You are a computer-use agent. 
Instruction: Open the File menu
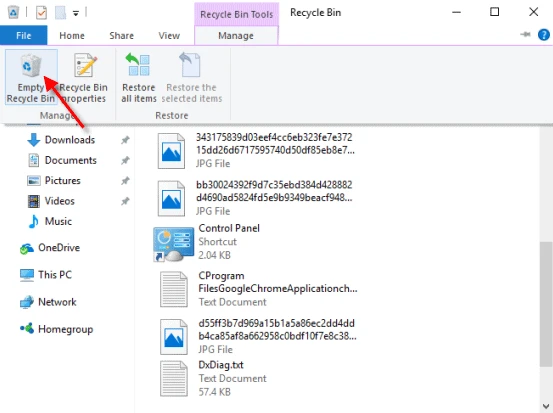24,36
